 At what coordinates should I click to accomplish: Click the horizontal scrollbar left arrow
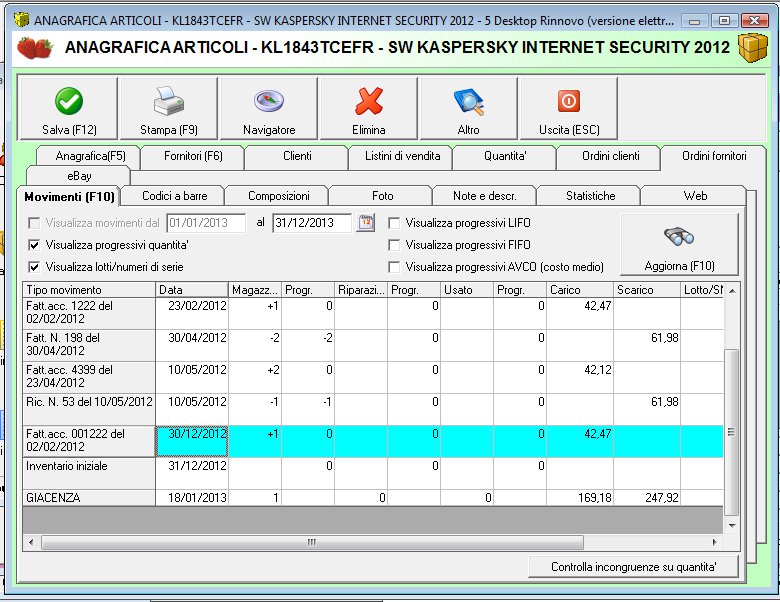coord(31,542)
